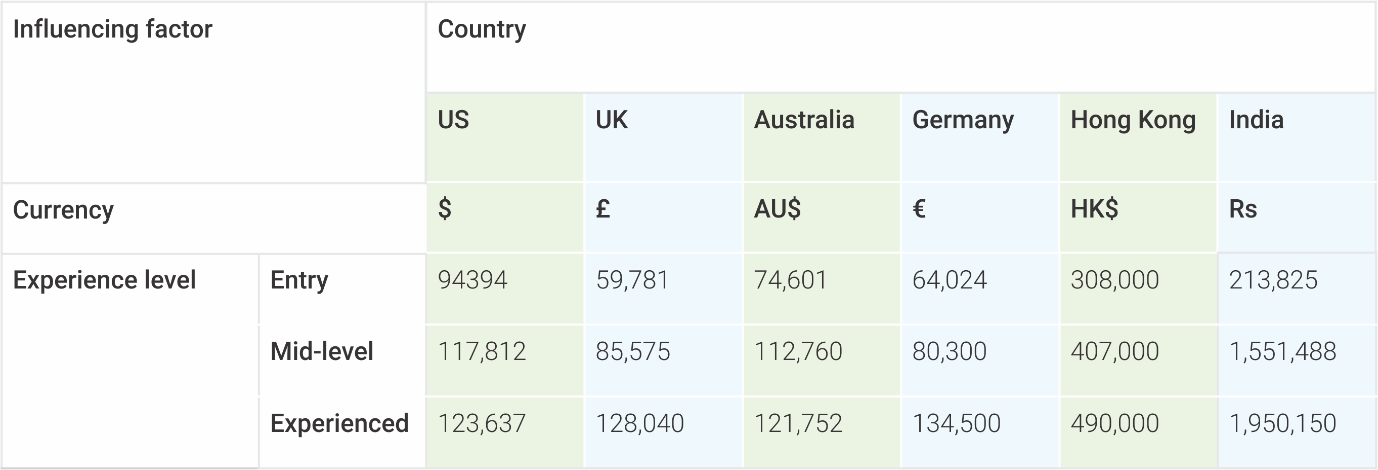Select the UK column header
This screenshot has height=470, width=1378.
coord(663,138)
